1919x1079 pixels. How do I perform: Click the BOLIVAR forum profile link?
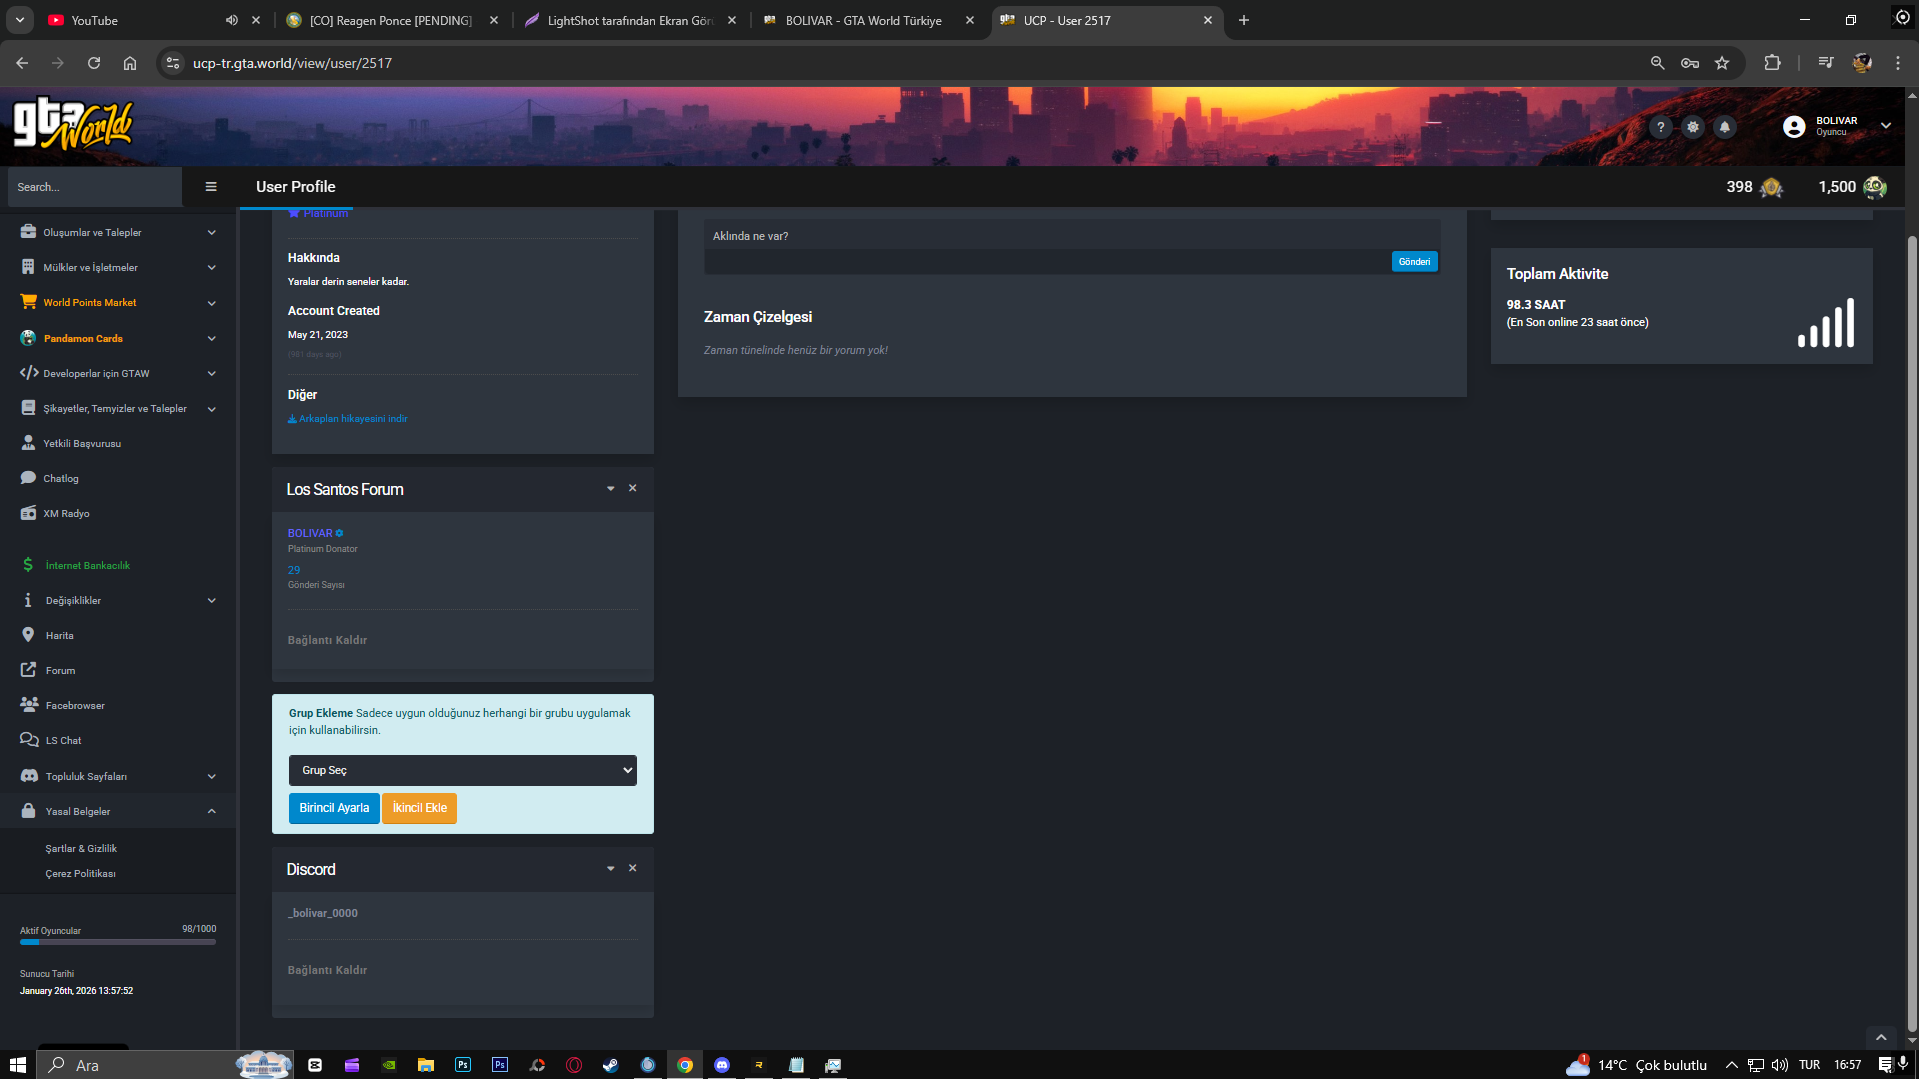point(310,533)
